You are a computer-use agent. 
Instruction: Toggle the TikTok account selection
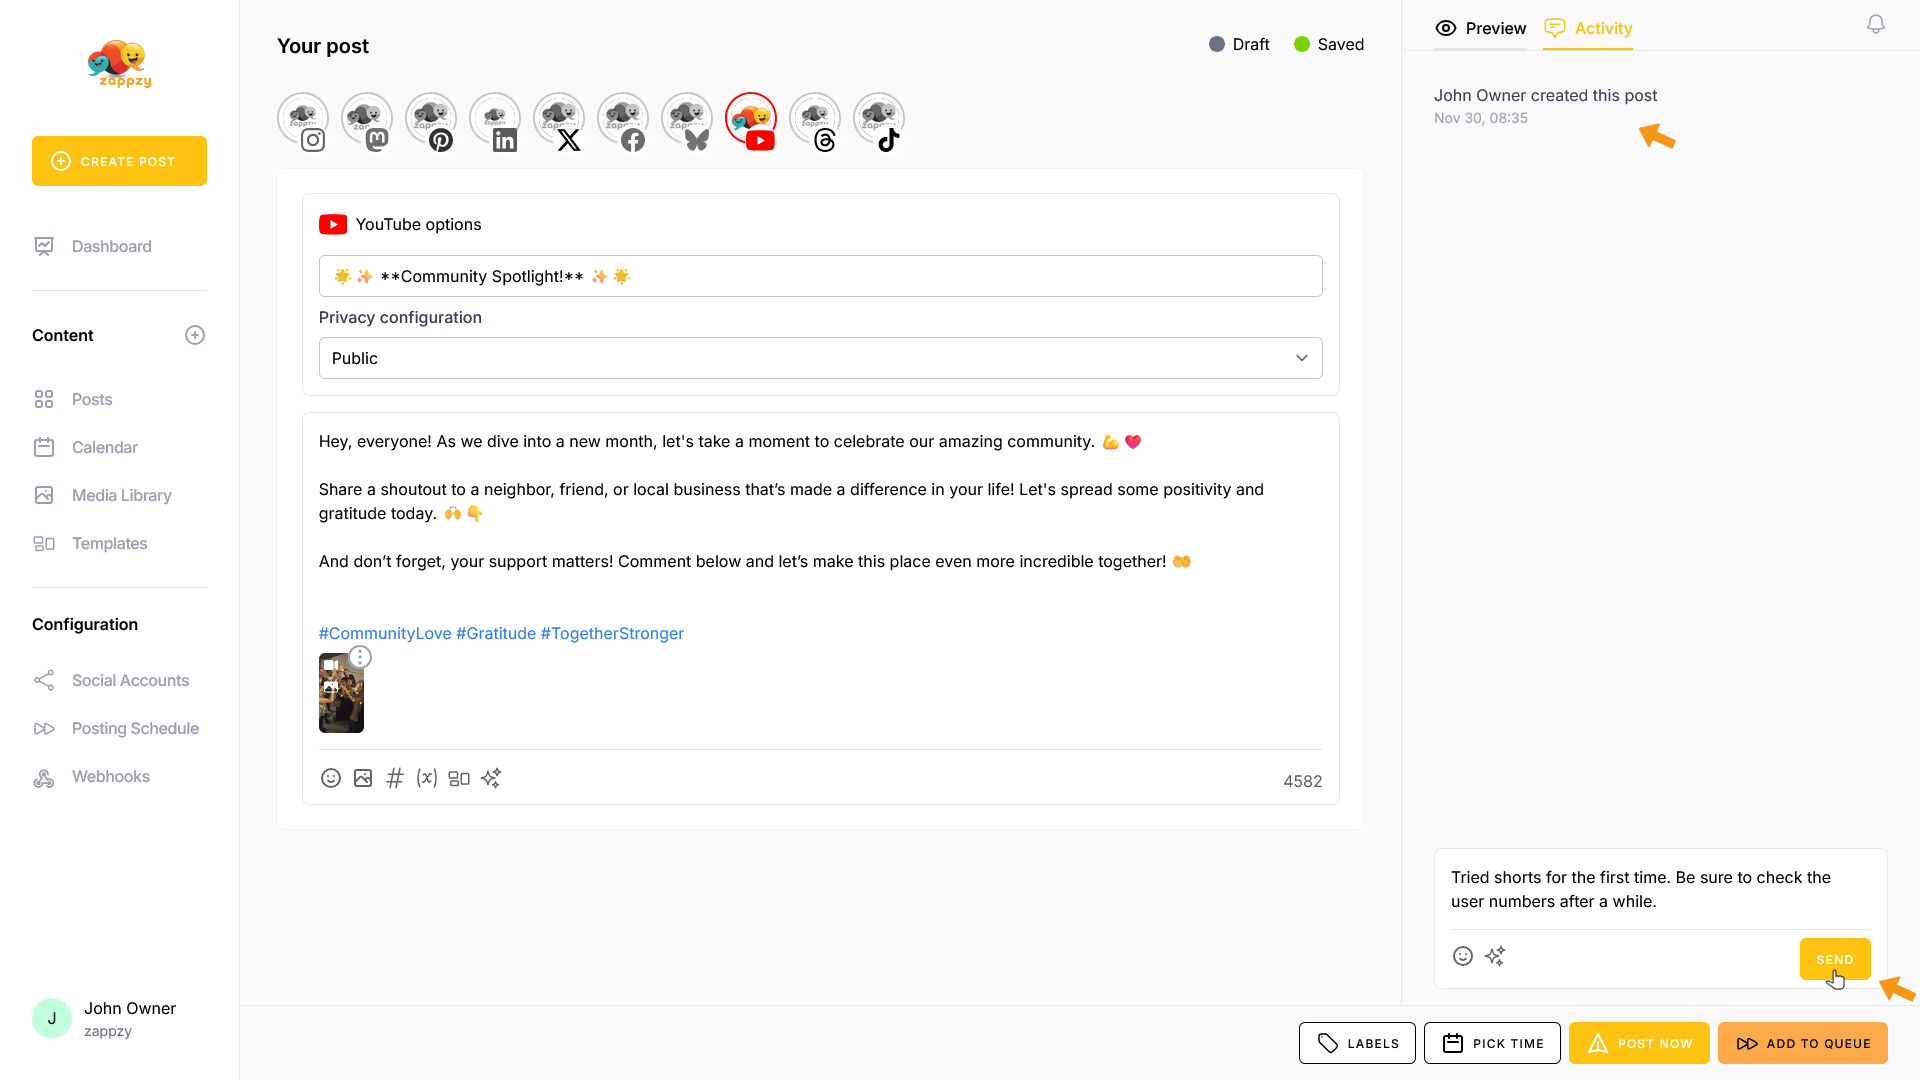879,121
